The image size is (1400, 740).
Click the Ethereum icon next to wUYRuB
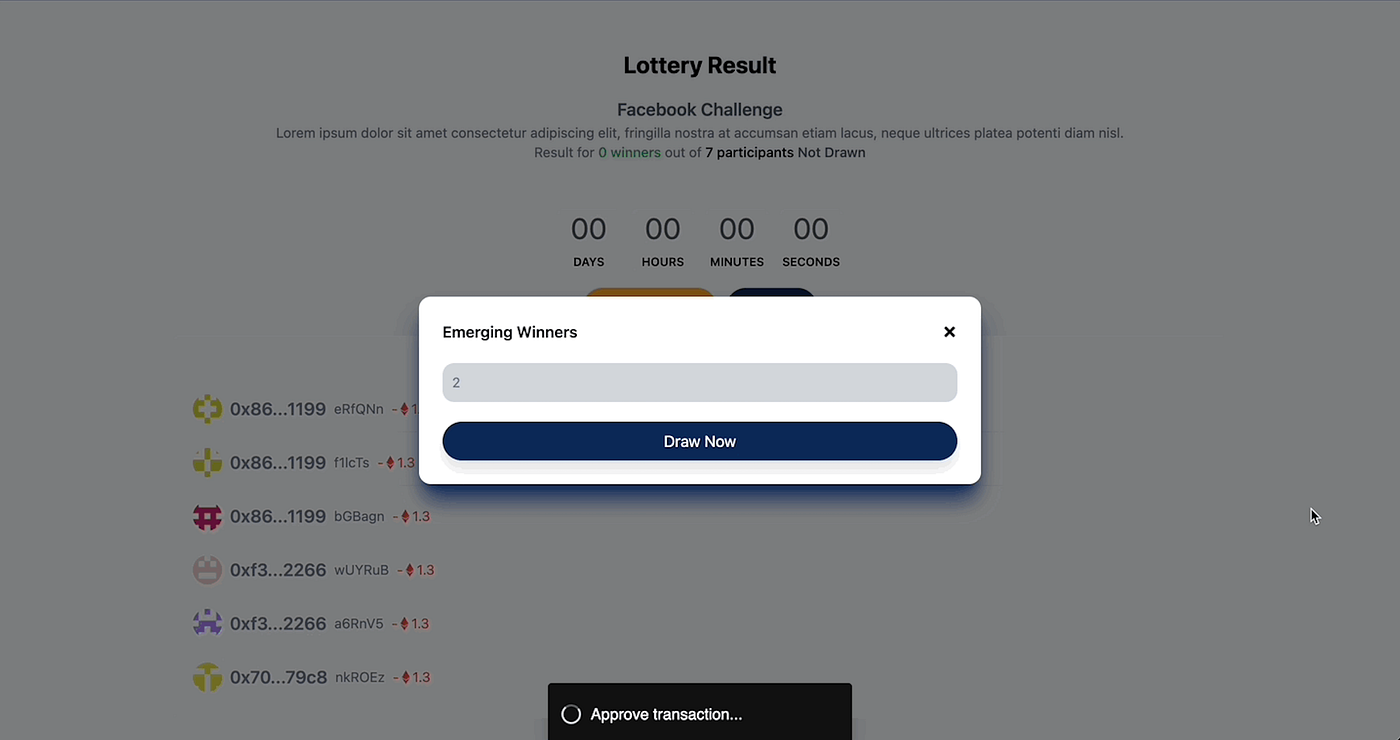pyautogui.click(x=410, y=570)
